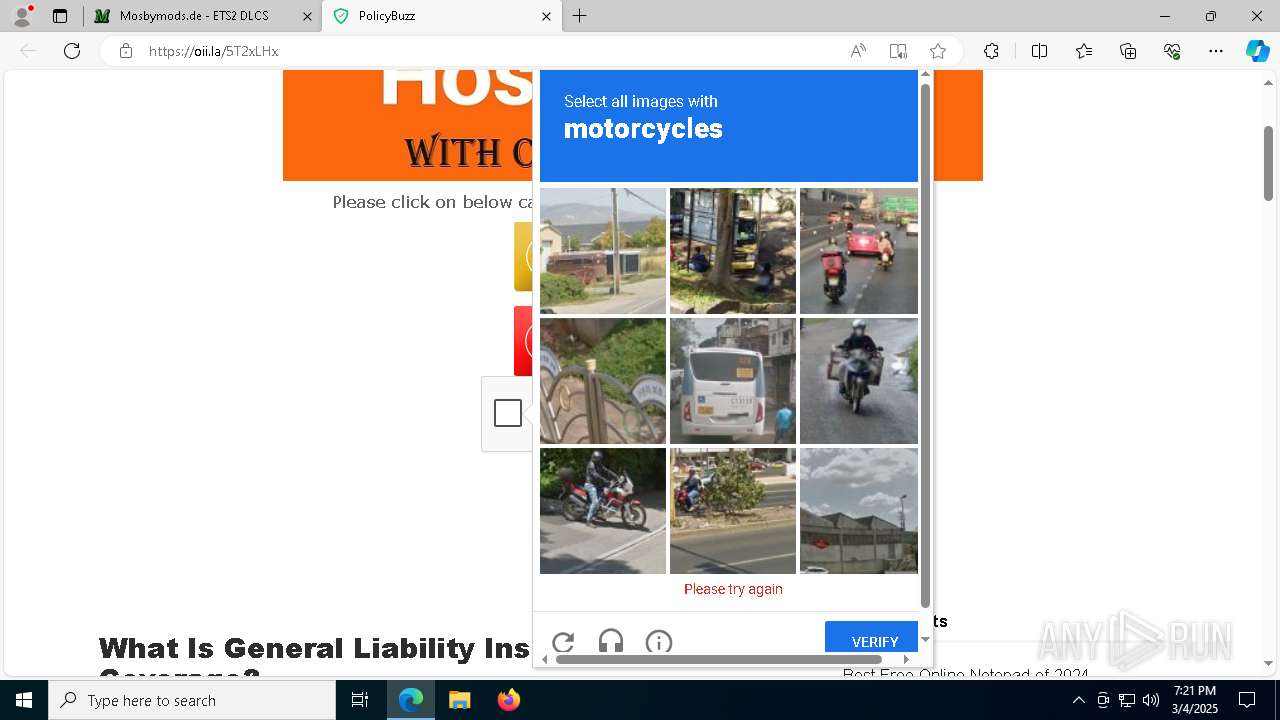Select the parked red motorcycle captcha tile

click(x=603, y=511)
